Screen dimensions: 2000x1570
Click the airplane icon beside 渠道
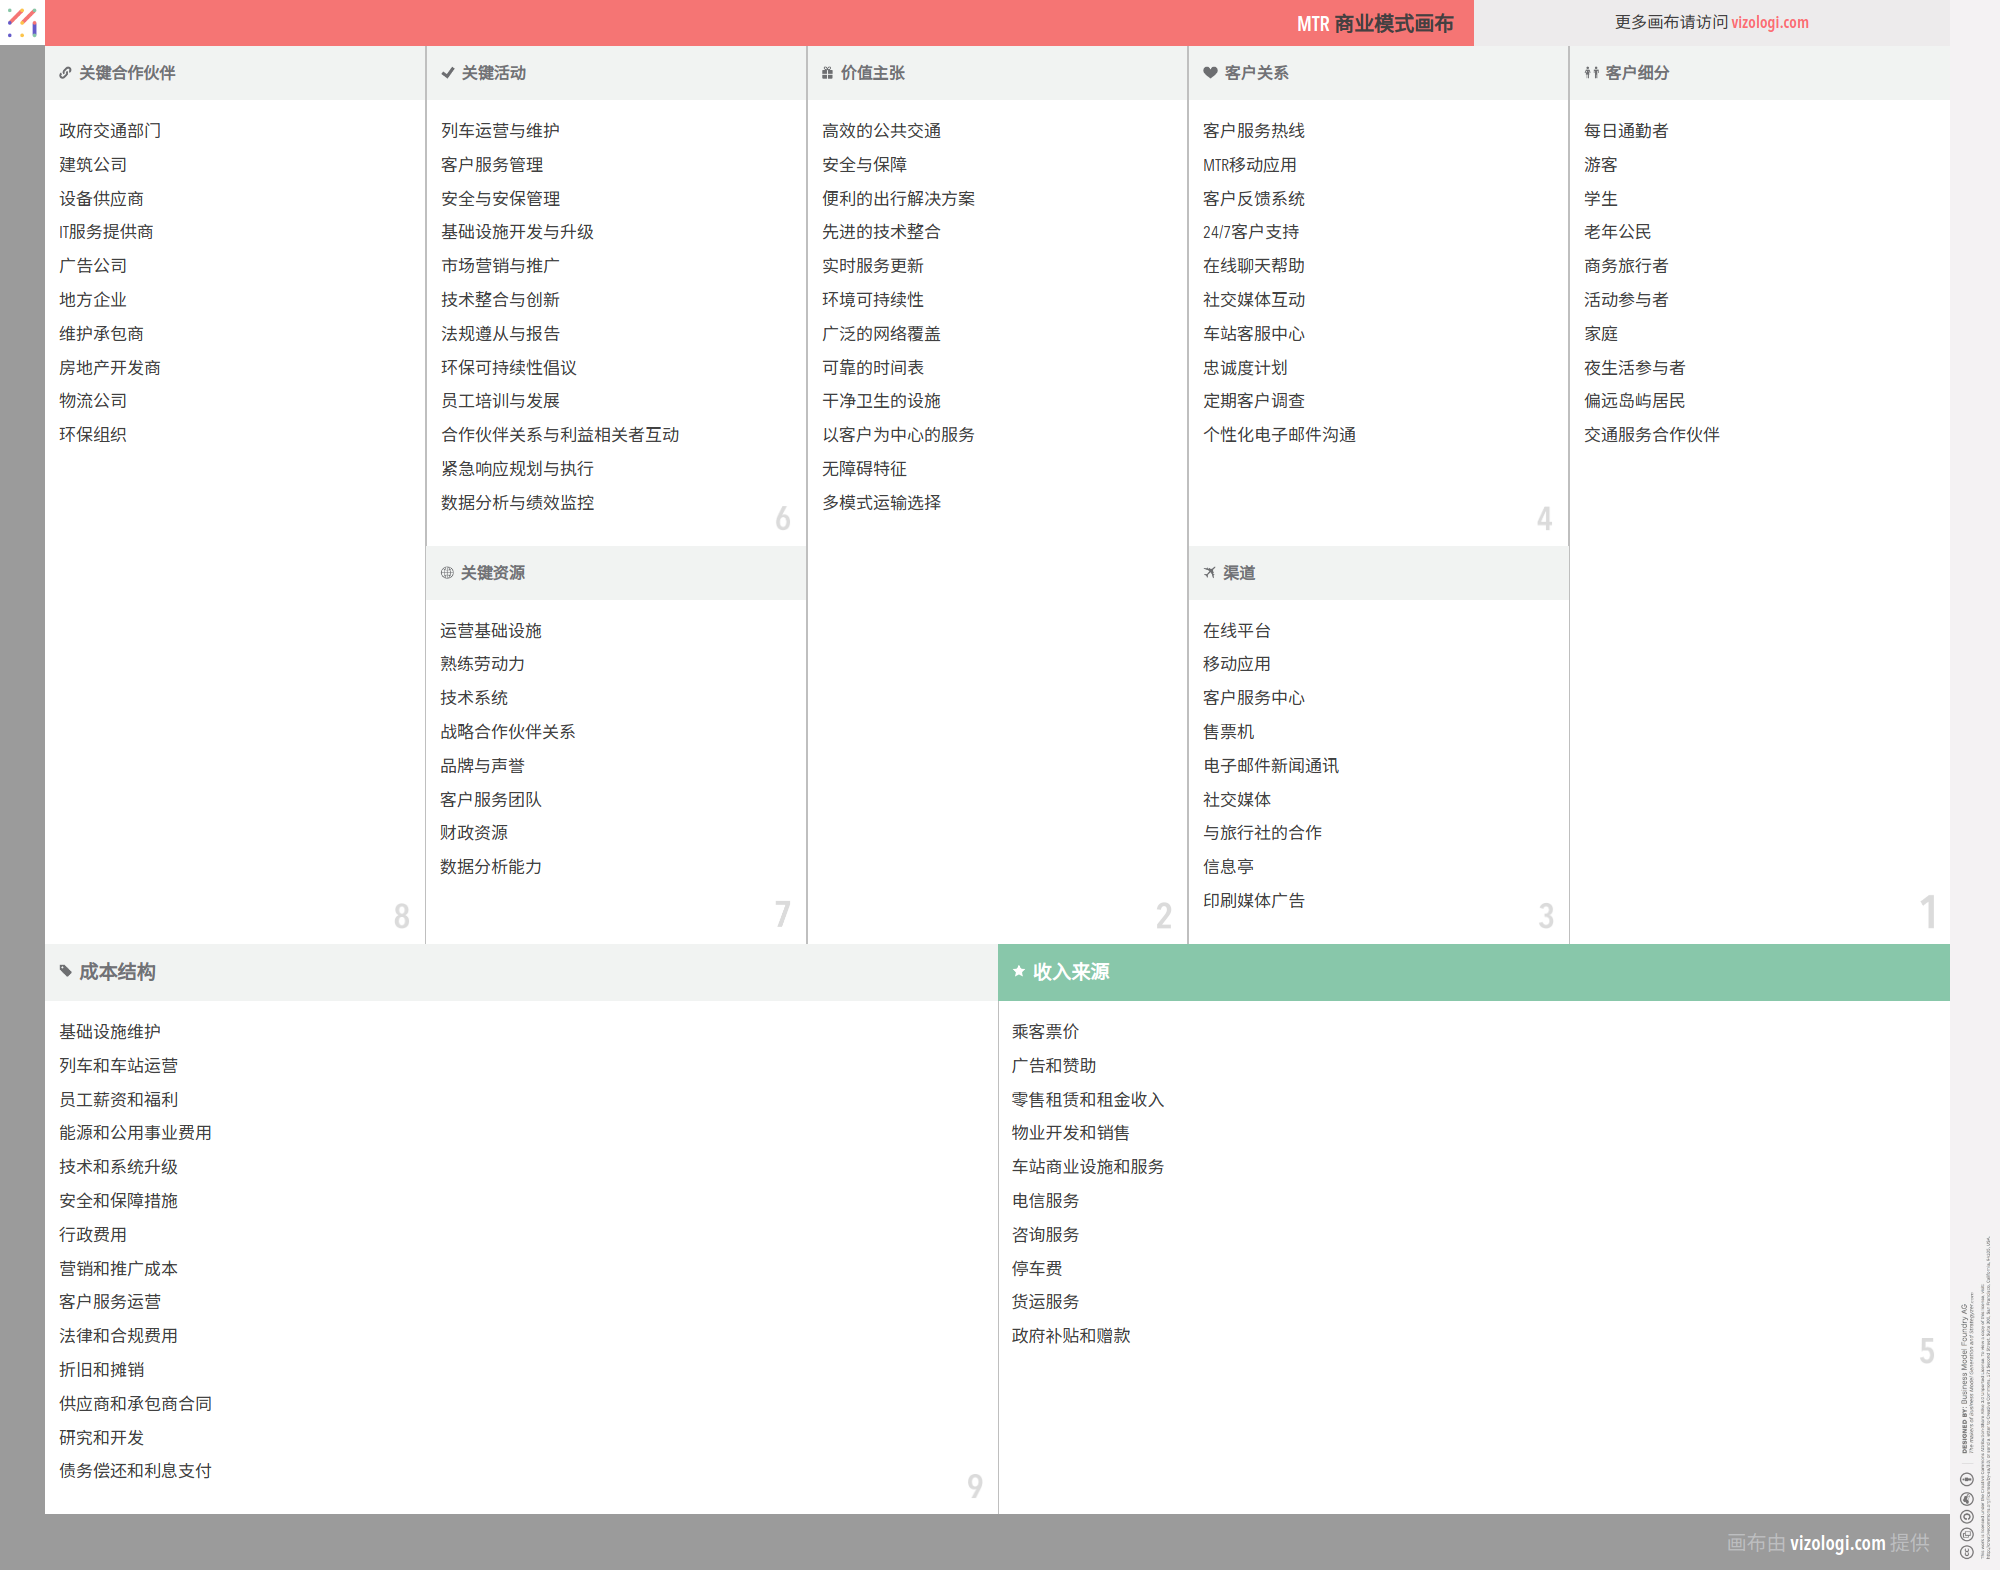click(1210, 573)
